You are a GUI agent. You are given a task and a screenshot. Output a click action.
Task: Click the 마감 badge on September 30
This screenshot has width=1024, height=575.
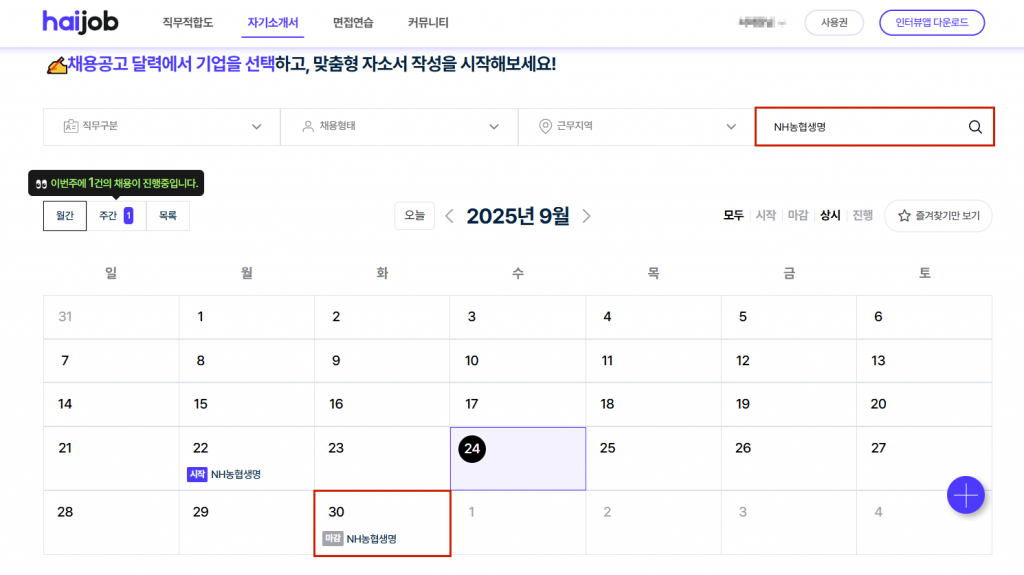[x=333, y=538]
